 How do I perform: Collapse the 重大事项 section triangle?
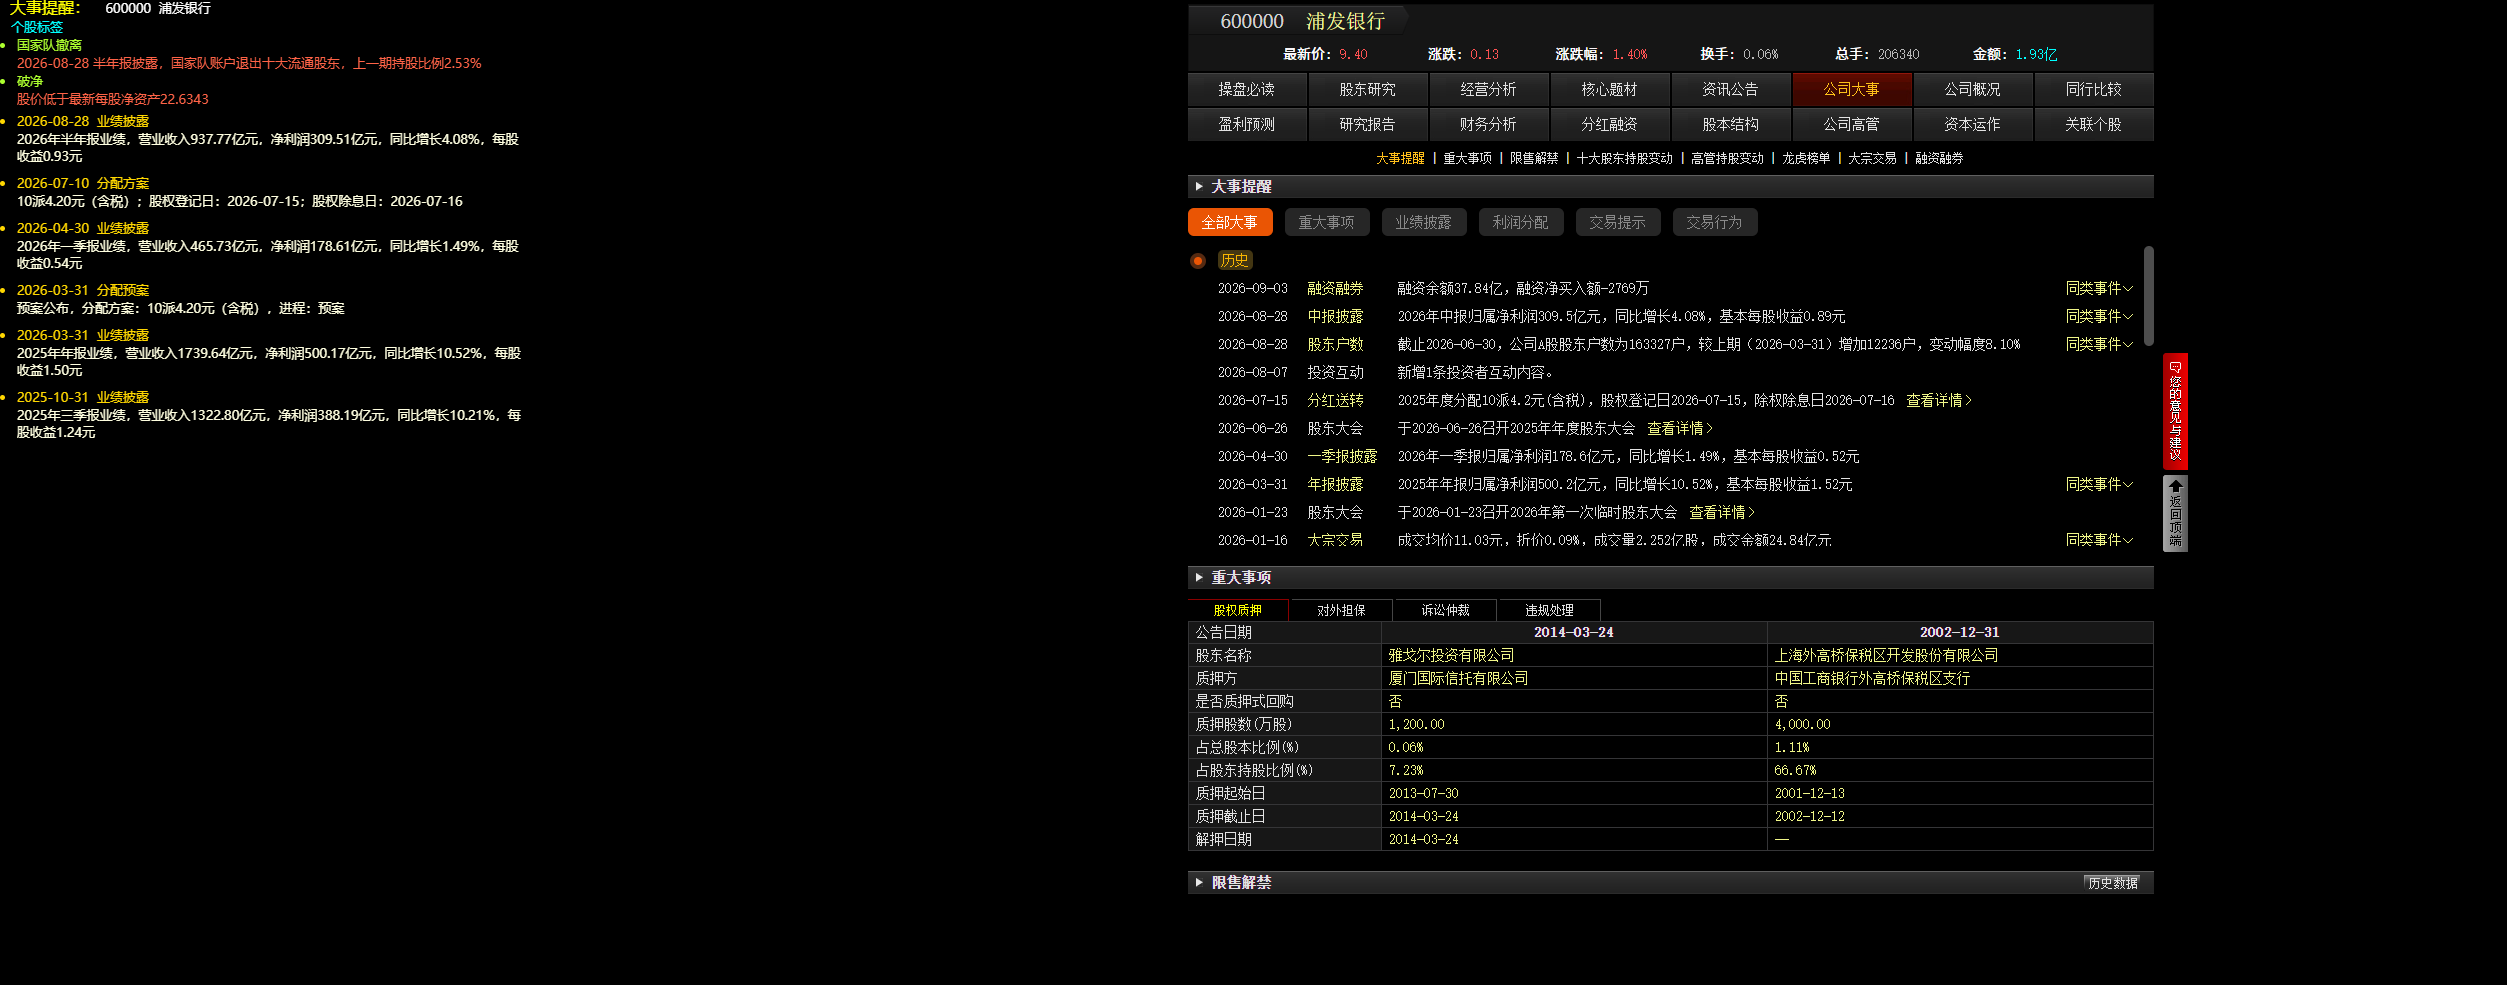click(1199, 577)
